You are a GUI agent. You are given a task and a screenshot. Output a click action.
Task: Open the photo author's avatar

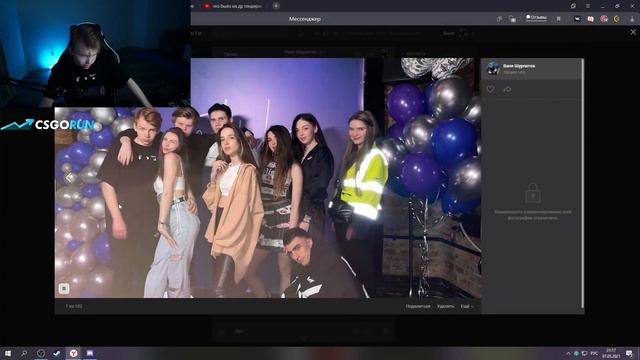tap(493, 69)
